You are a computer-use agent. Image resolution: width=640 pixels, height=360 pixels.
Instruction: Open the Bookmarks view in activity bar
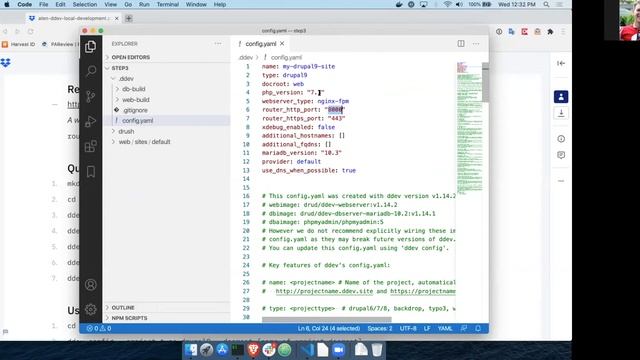coord(91,171)
